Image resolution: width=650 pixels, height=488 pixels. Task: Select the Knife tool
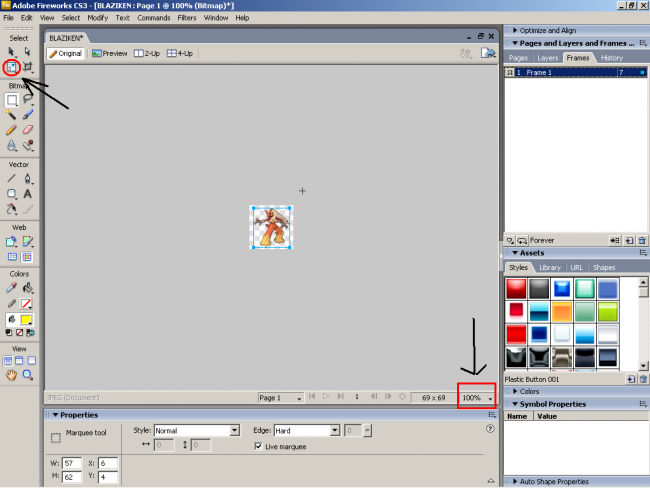tap(28, 209)
